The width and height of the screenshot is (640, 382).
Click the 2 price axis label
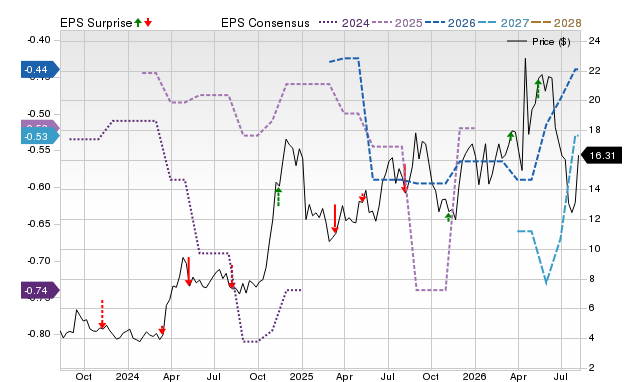tap(591, 368)
